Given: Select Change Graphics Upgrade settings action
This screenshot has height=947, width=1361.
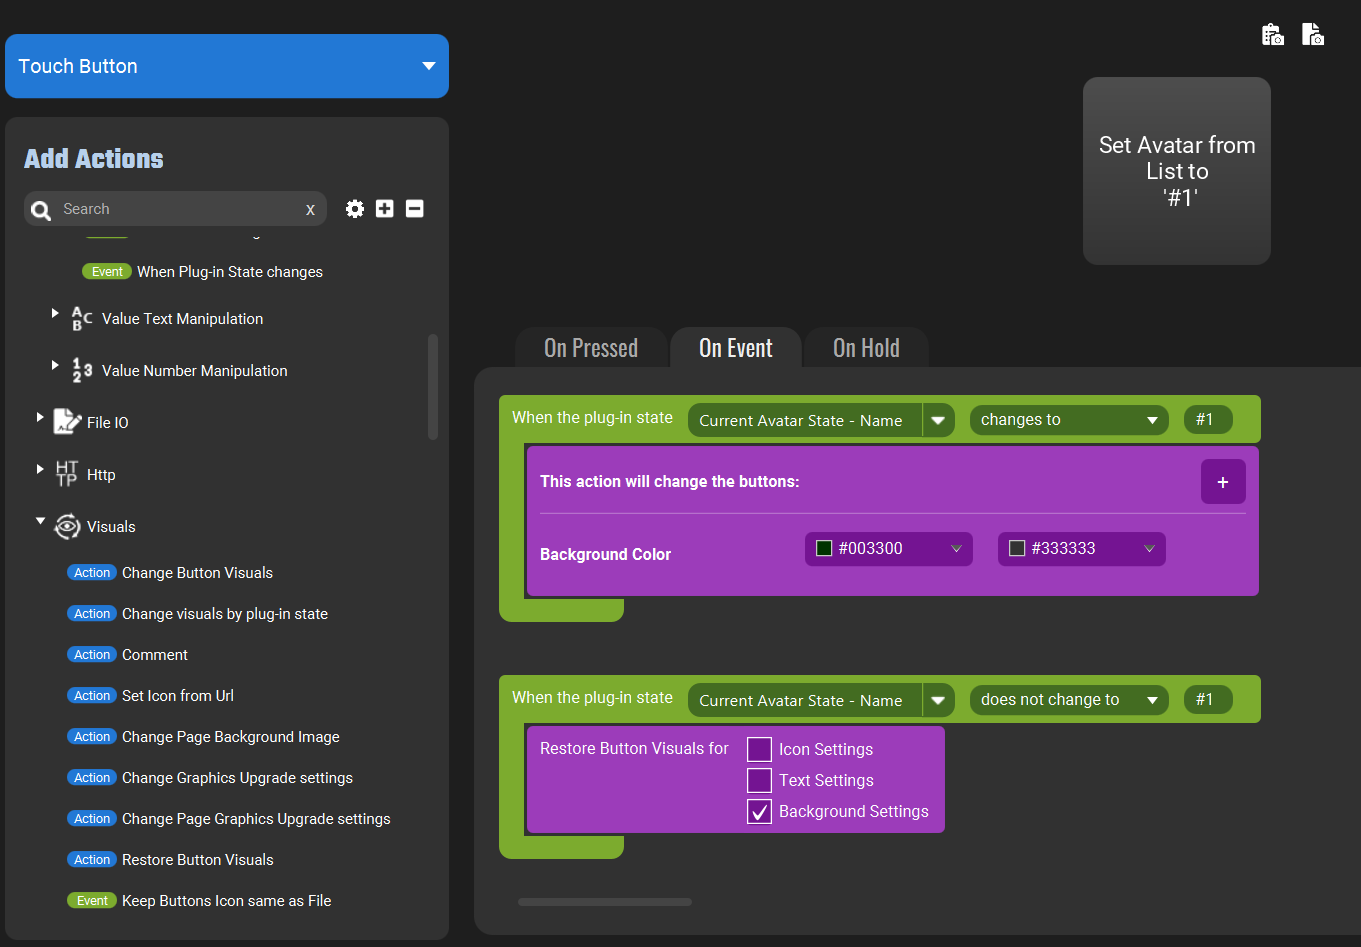Looking at the screenshot, I should (x=237, y=778).
